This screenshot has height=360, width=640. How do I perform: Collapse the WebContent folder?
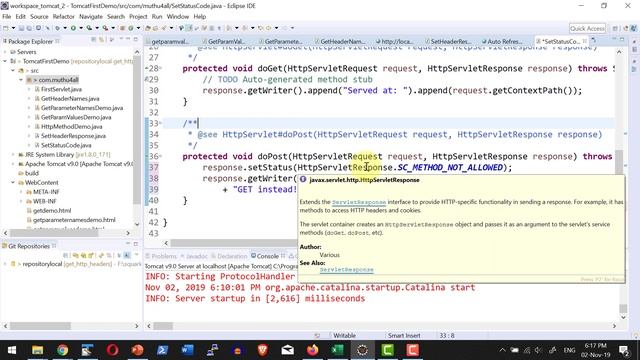13,182
